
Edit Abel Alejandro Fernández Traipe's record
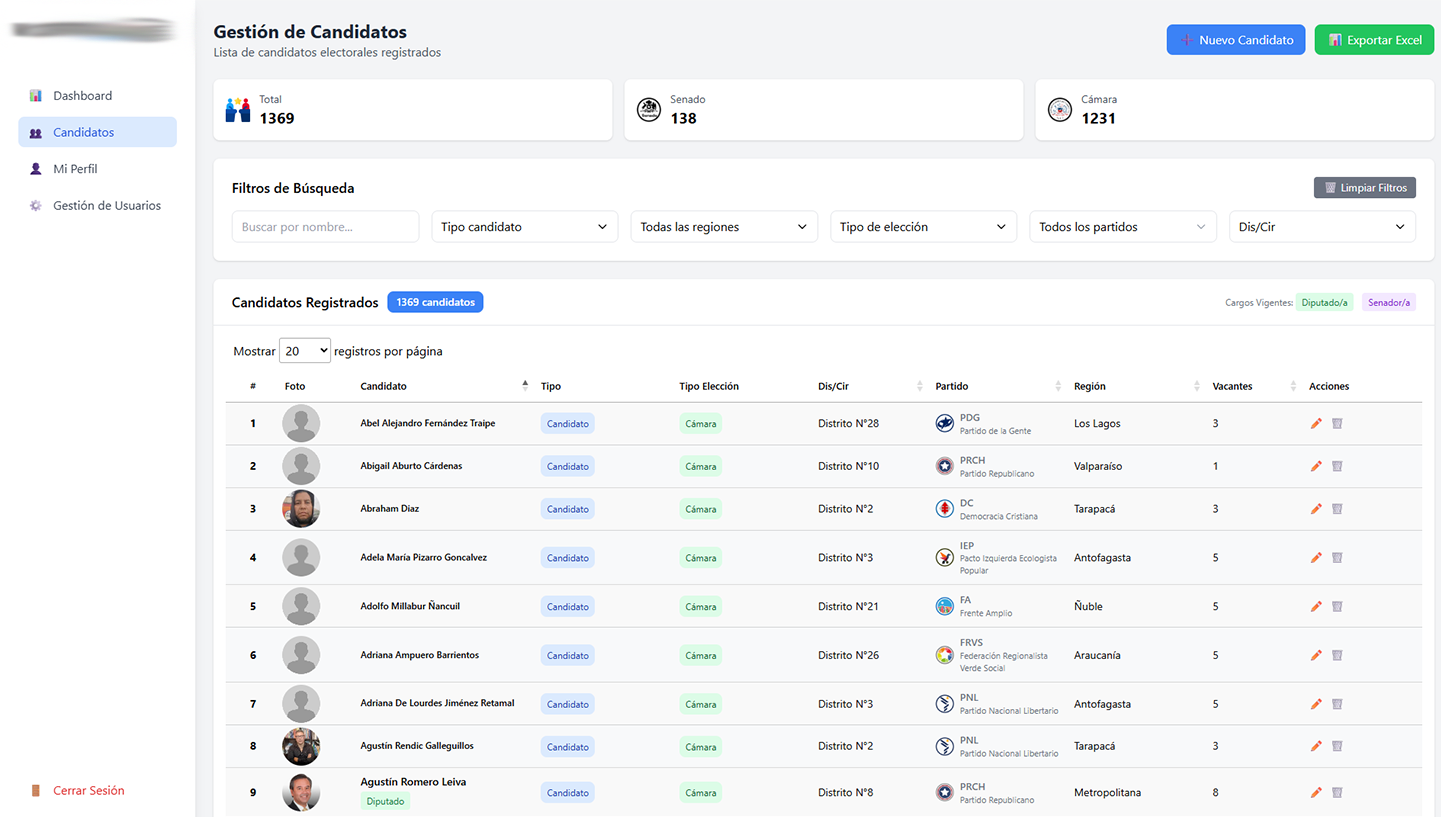coord(1316,423)
